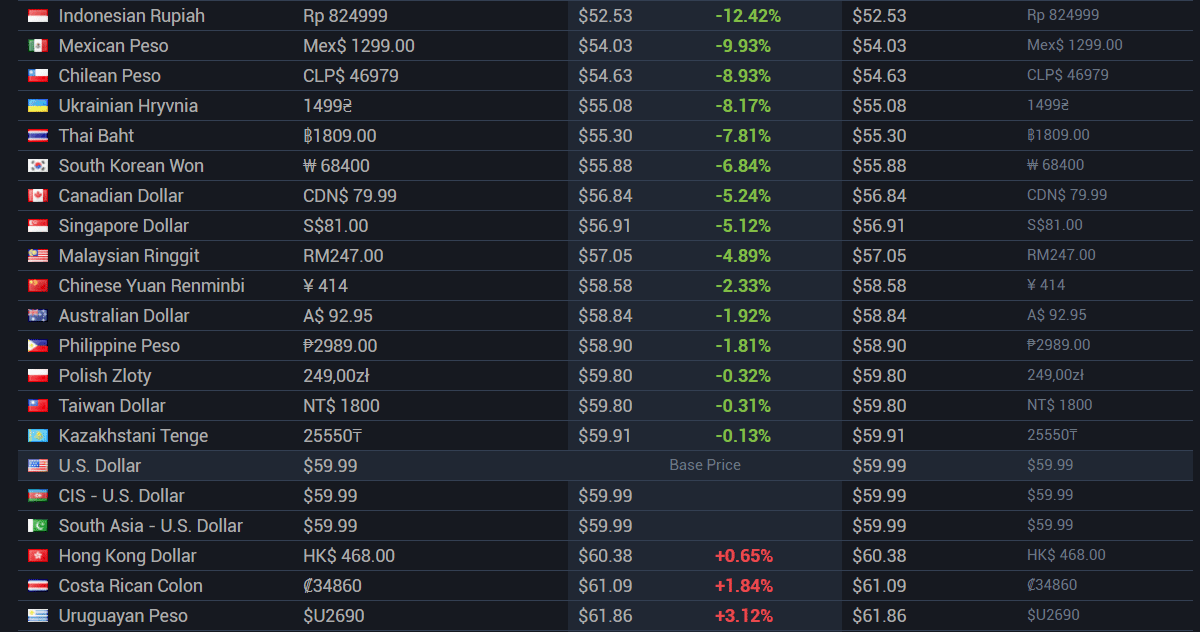
Task: Click the Canadian flag icon
Action: tap(38, 196)
